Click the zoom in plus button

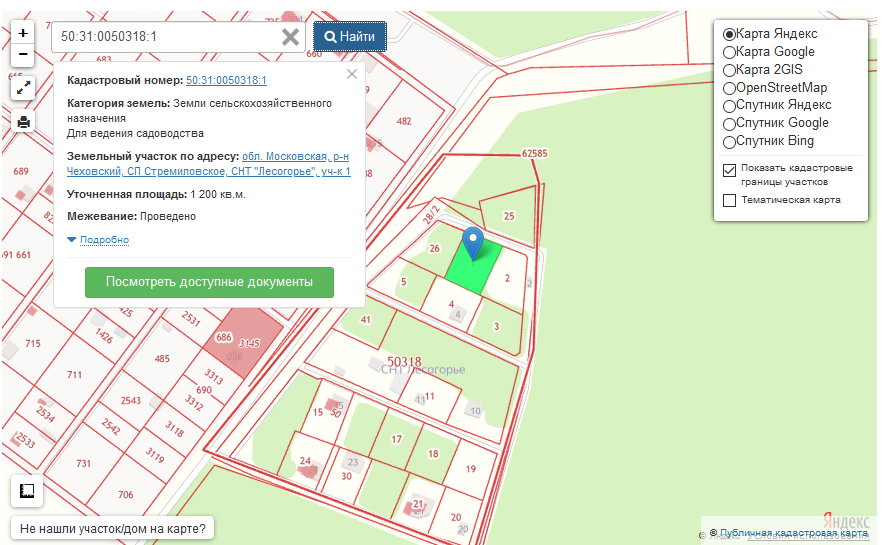pyautogui.click(x=23, y=33)
